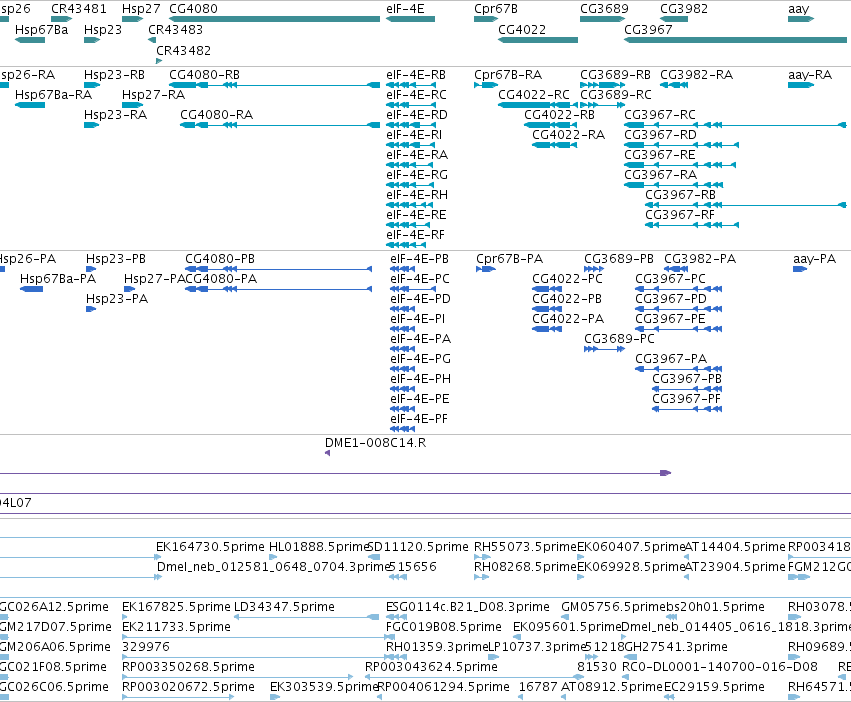Screen dimensions: 851x702
Task: Select protein Hsp67Ba-PA
Action: [31, 289]
